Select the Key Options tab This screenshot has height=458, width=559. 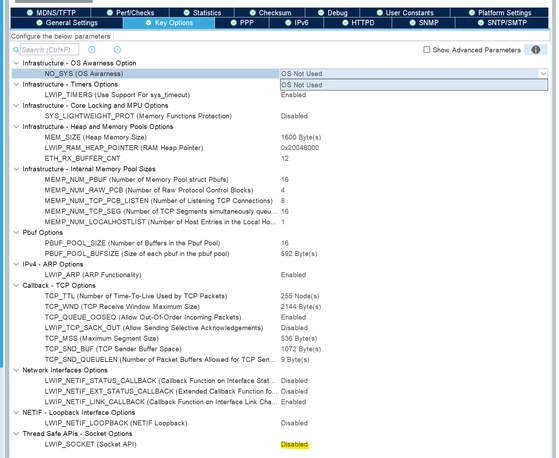pyautogui.click(x=169, y=23)
